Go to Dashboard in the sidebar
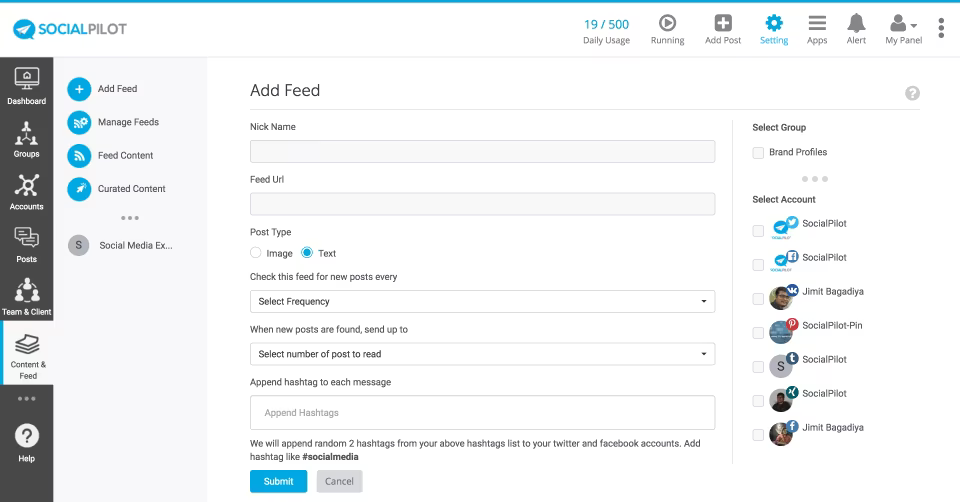The image size is (960, 502). [26, 86]
